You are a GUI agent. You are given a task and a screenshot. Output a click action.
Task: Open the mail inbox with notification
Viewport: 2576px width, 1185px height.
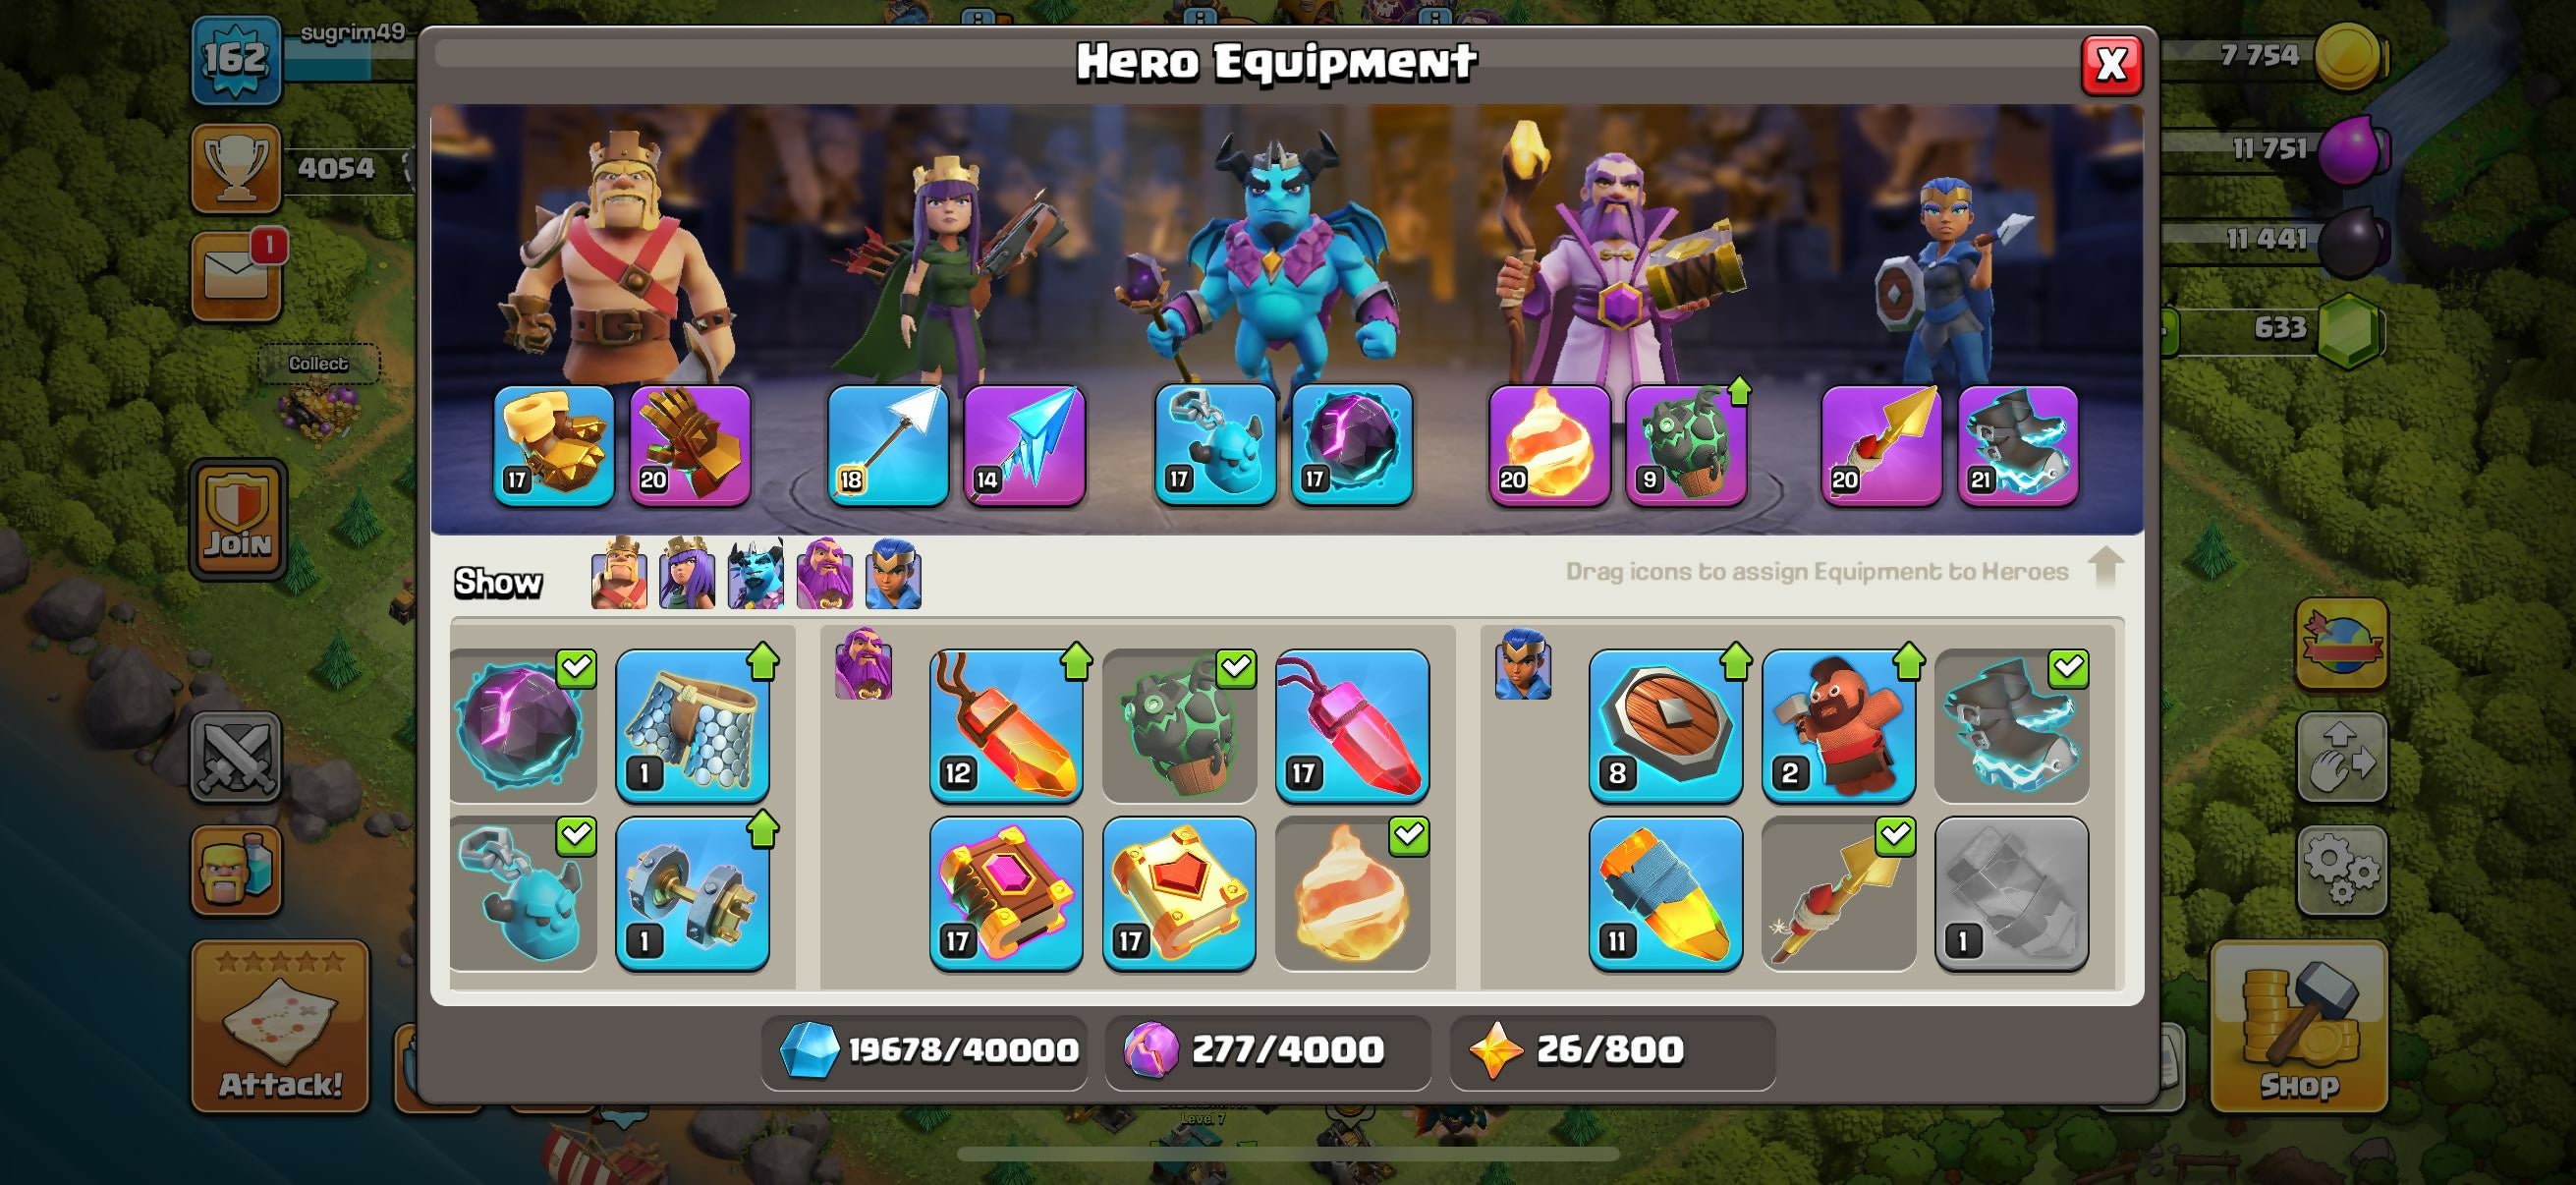236,277
